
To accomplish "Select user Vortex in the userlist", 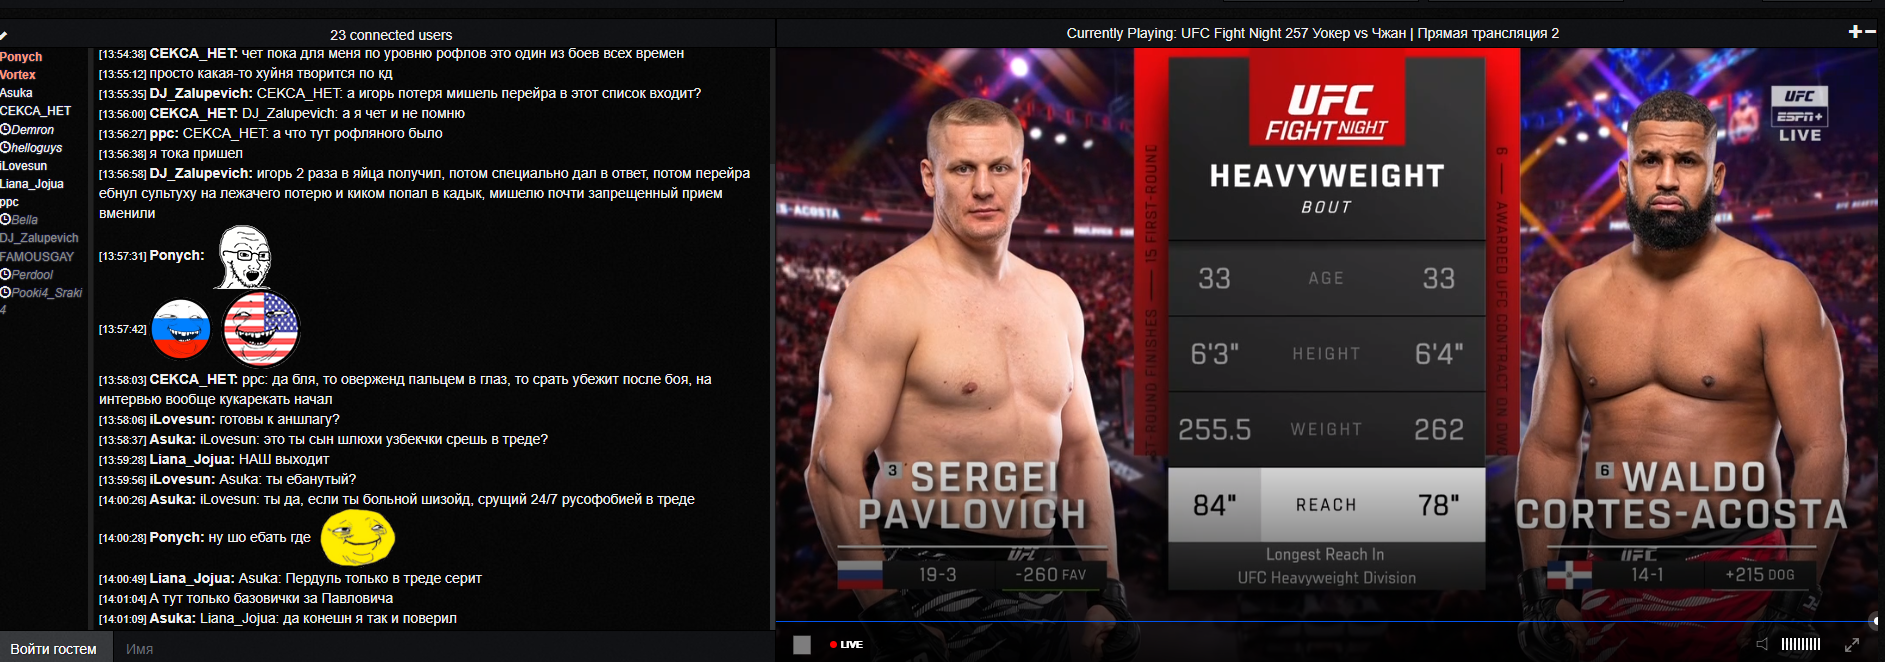I will click(18, 75).
